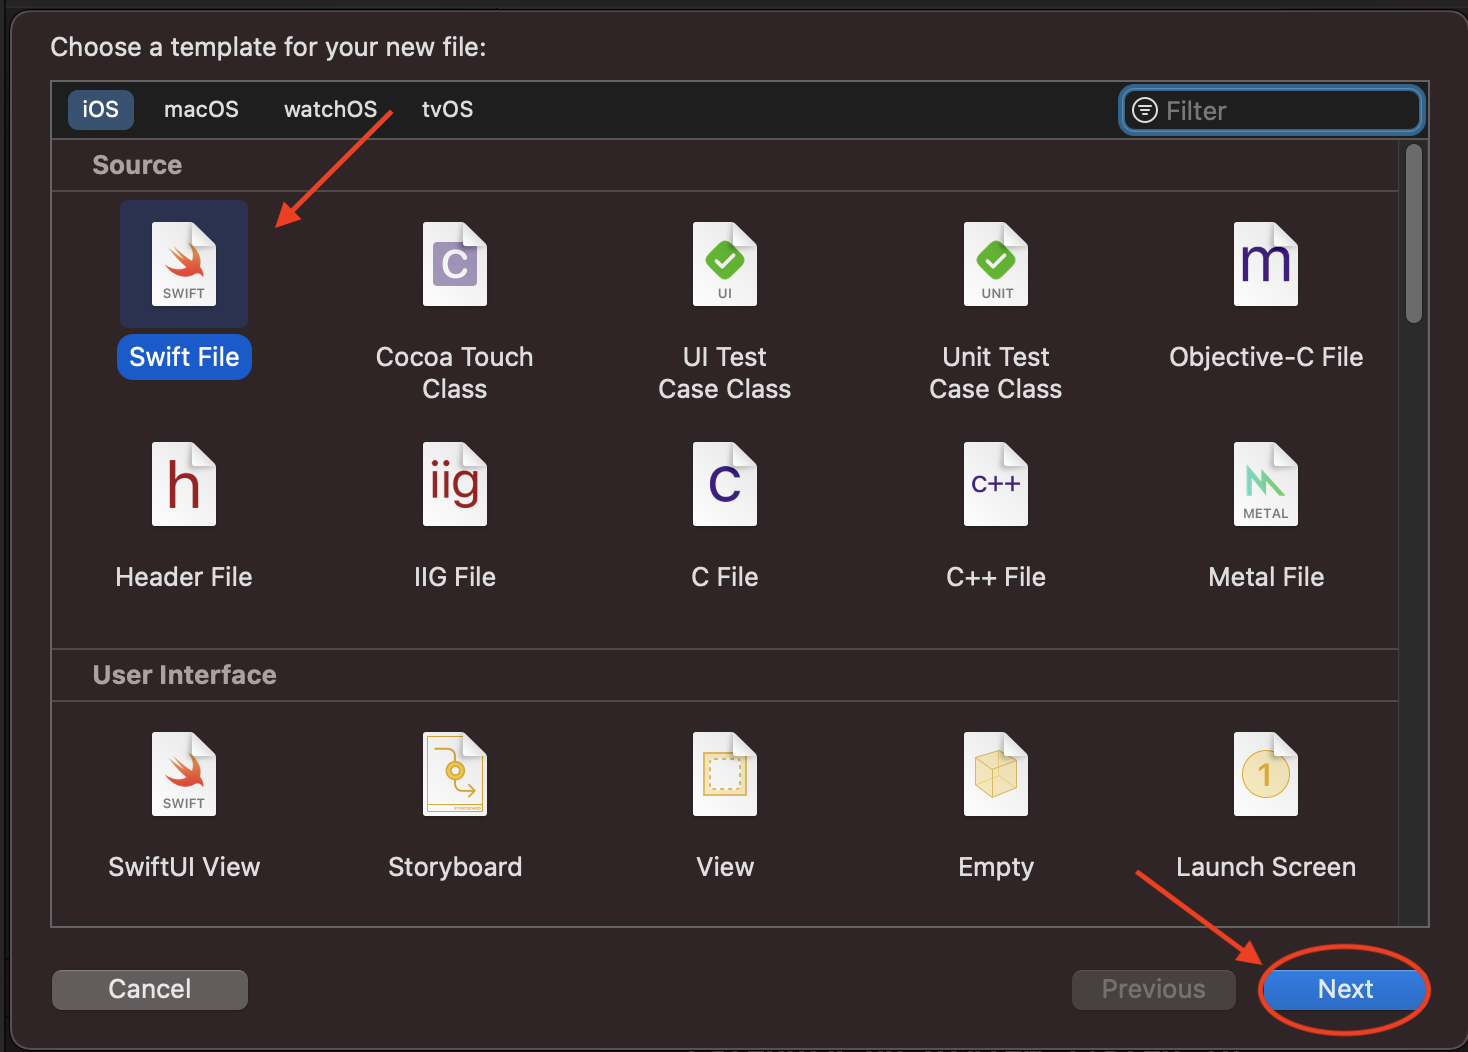Viewport: 1468px width, 1052px height.
Task: Click the template list vertical scrollbar
Action: [1413, 234]
